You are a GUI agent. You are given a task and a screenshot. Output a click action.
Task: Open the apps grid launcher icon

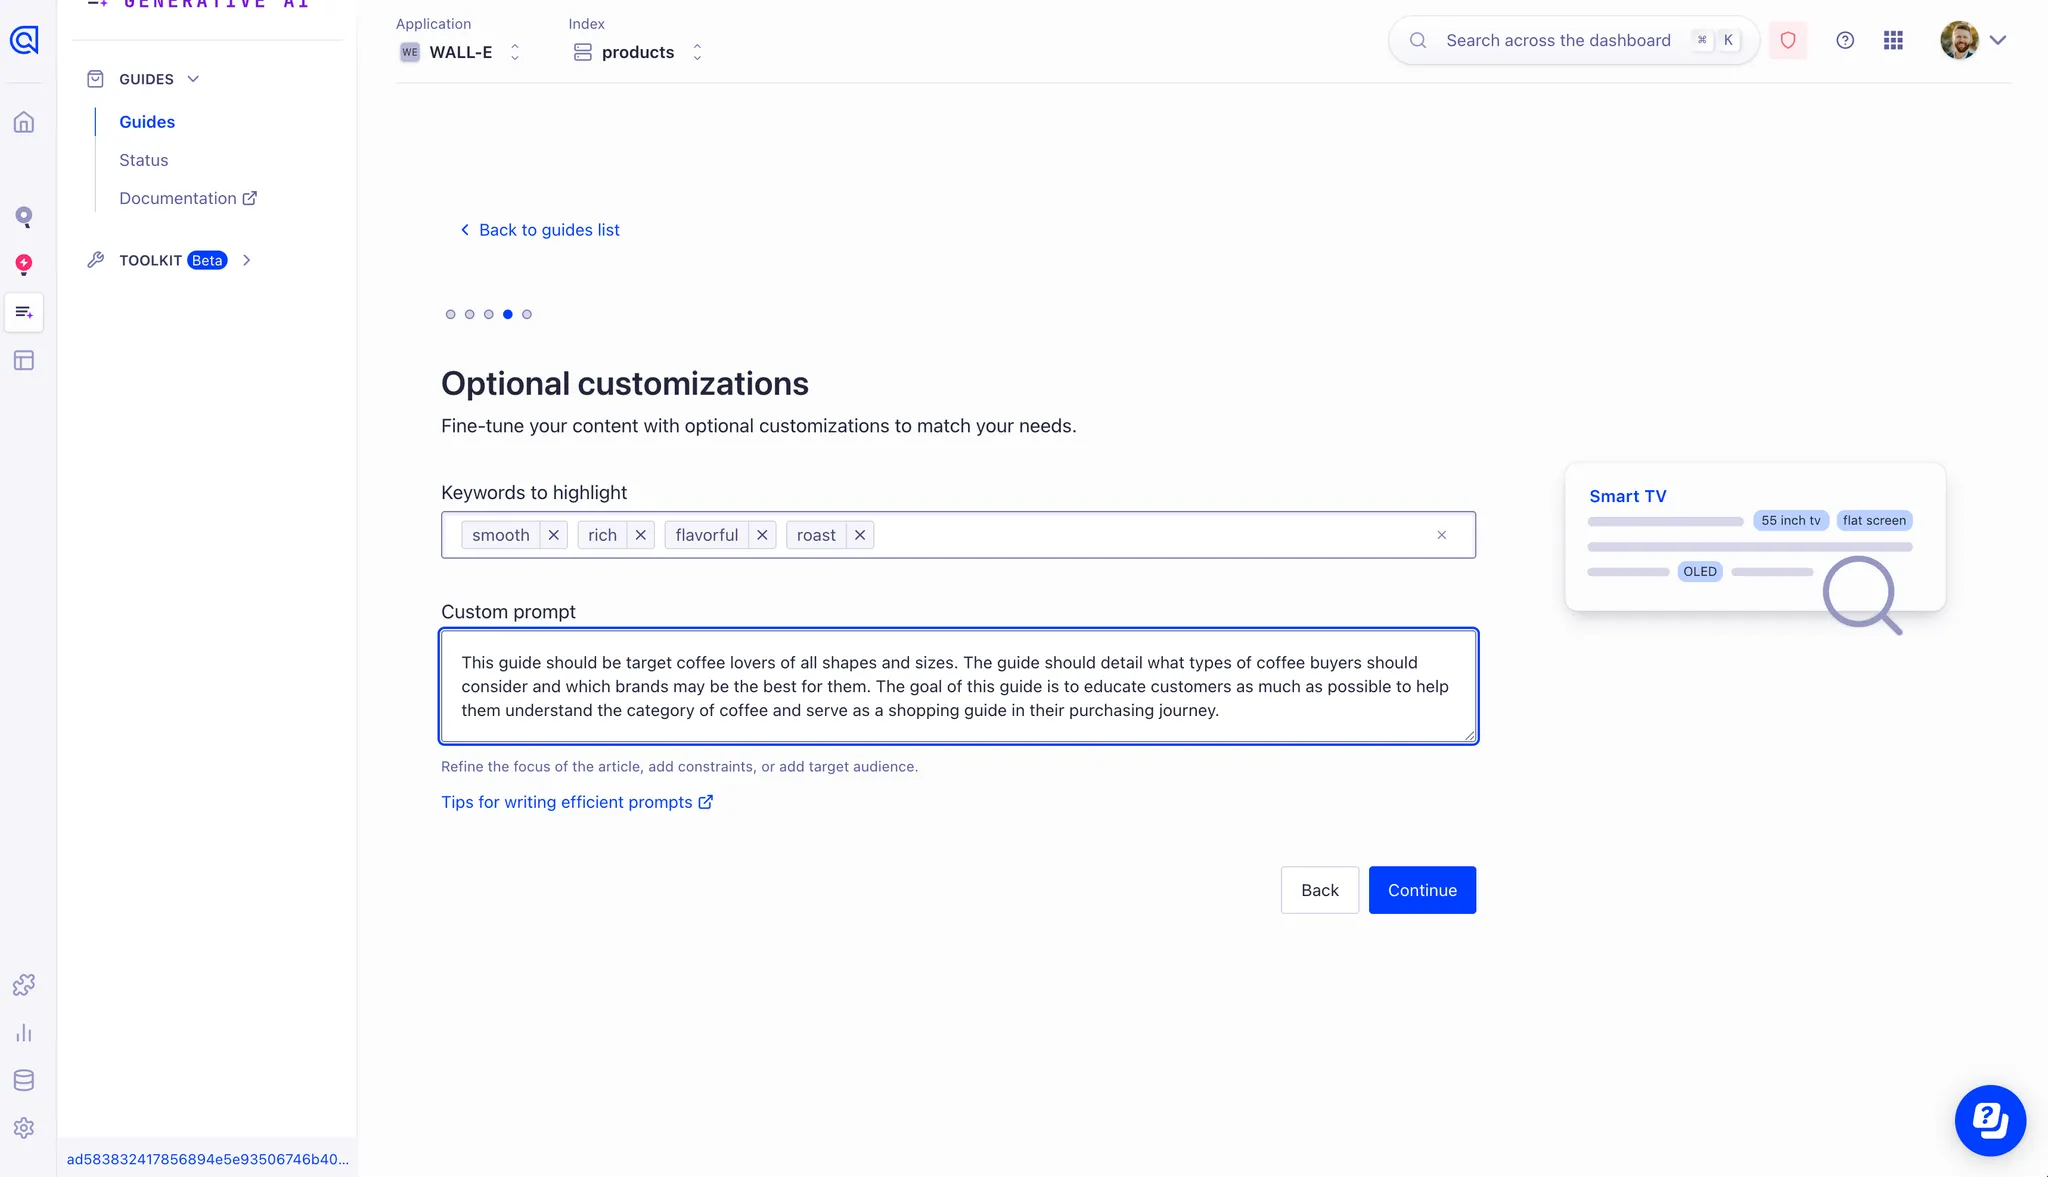coord(1893,40)
